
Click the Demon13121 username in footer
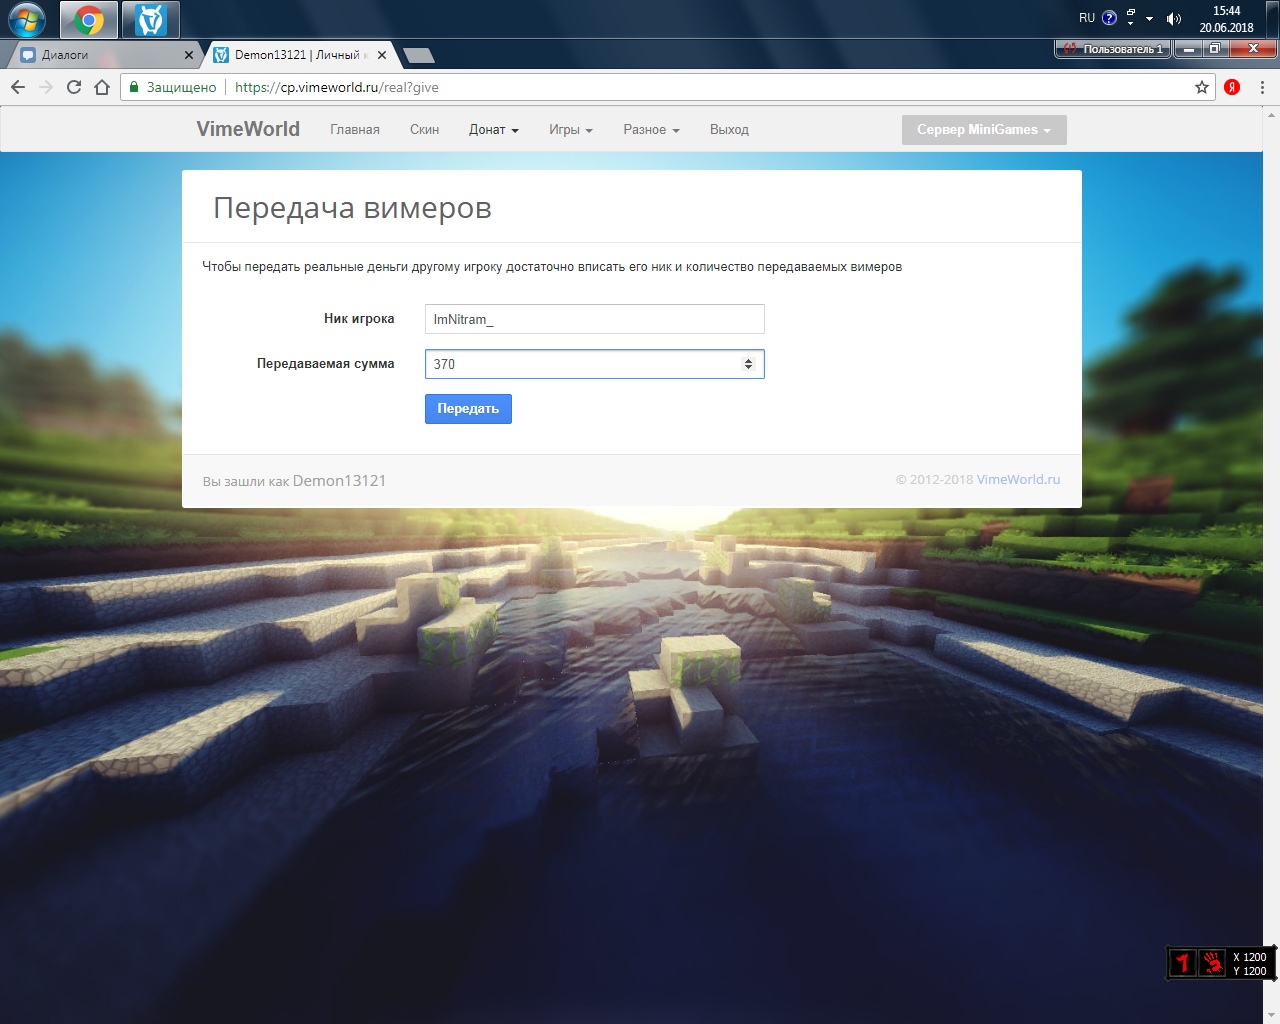tap(339, 481)
